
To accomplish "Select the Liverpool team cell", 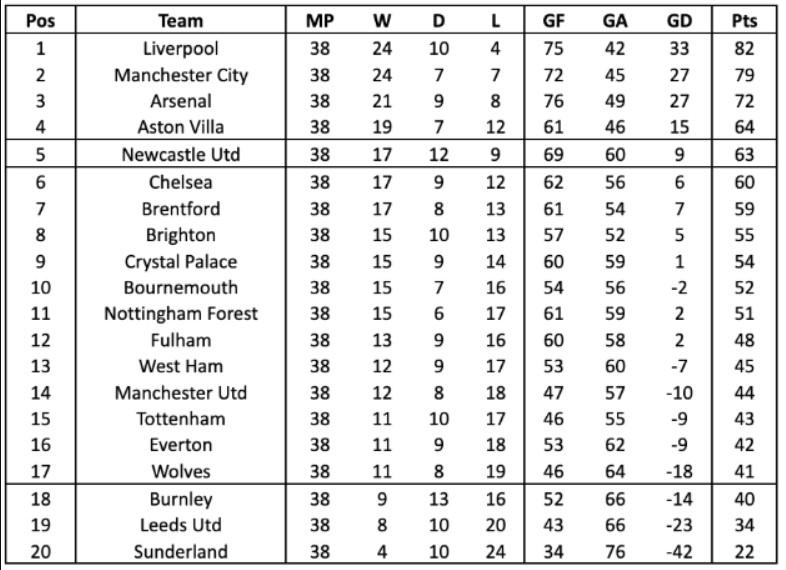I will (x=181, y=48).
